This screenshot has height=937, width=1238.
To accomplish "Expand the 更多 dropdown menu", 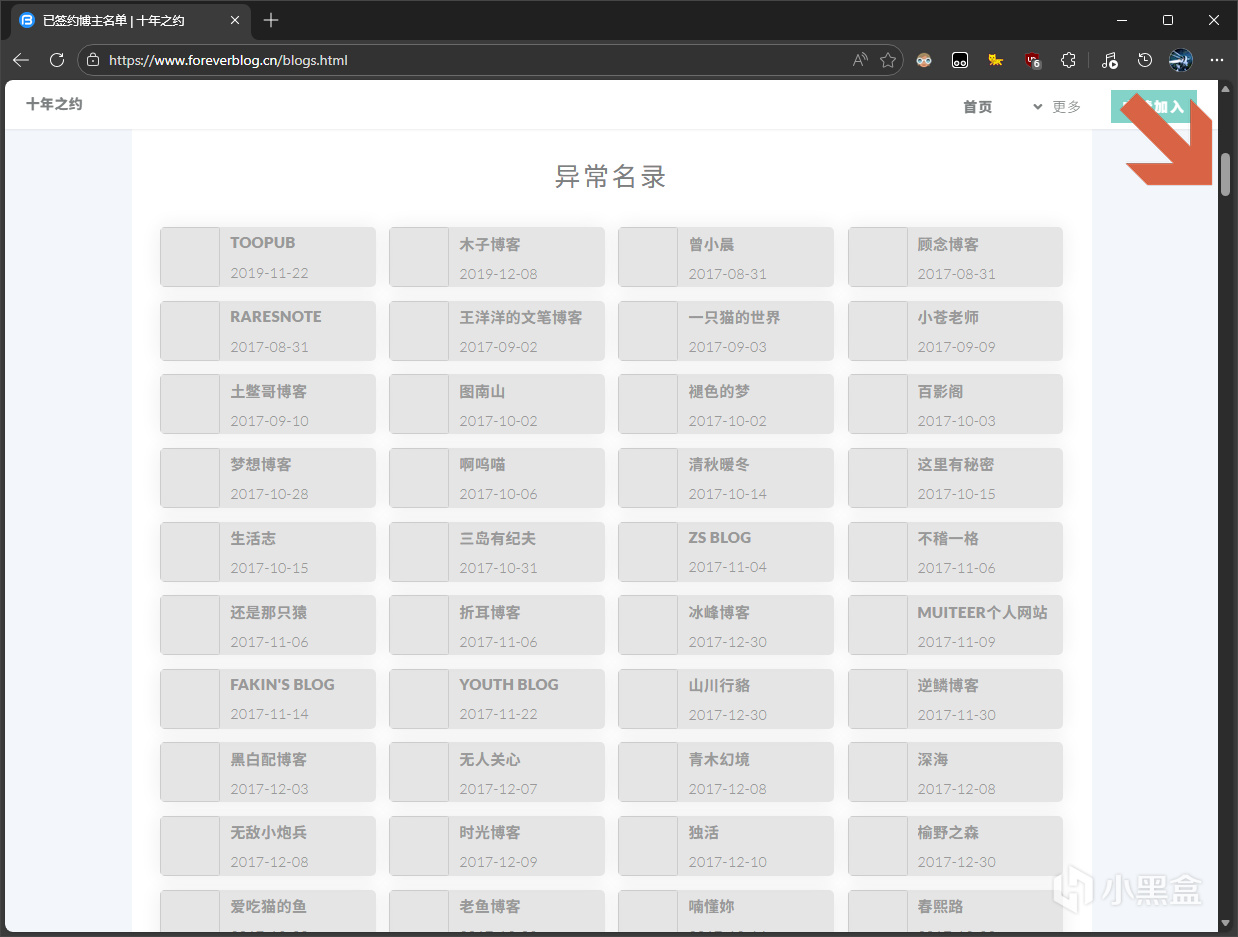I will pyautogui.click(x=1057, y=106).
